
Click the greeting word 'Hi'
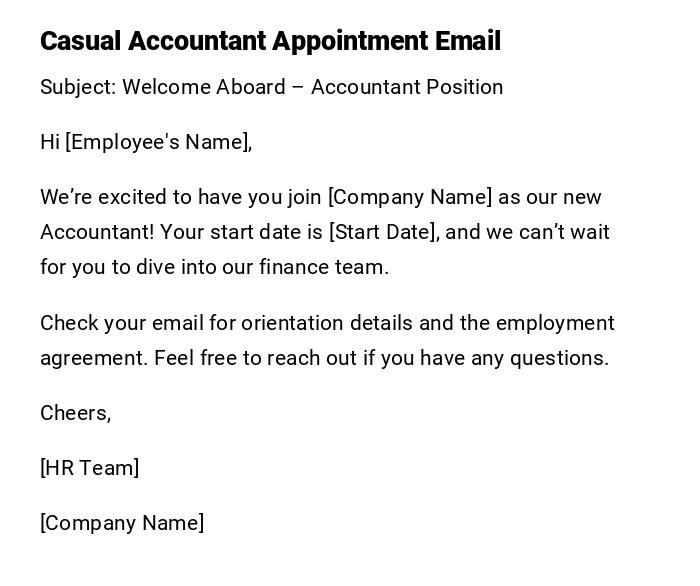tap(50, 142)
